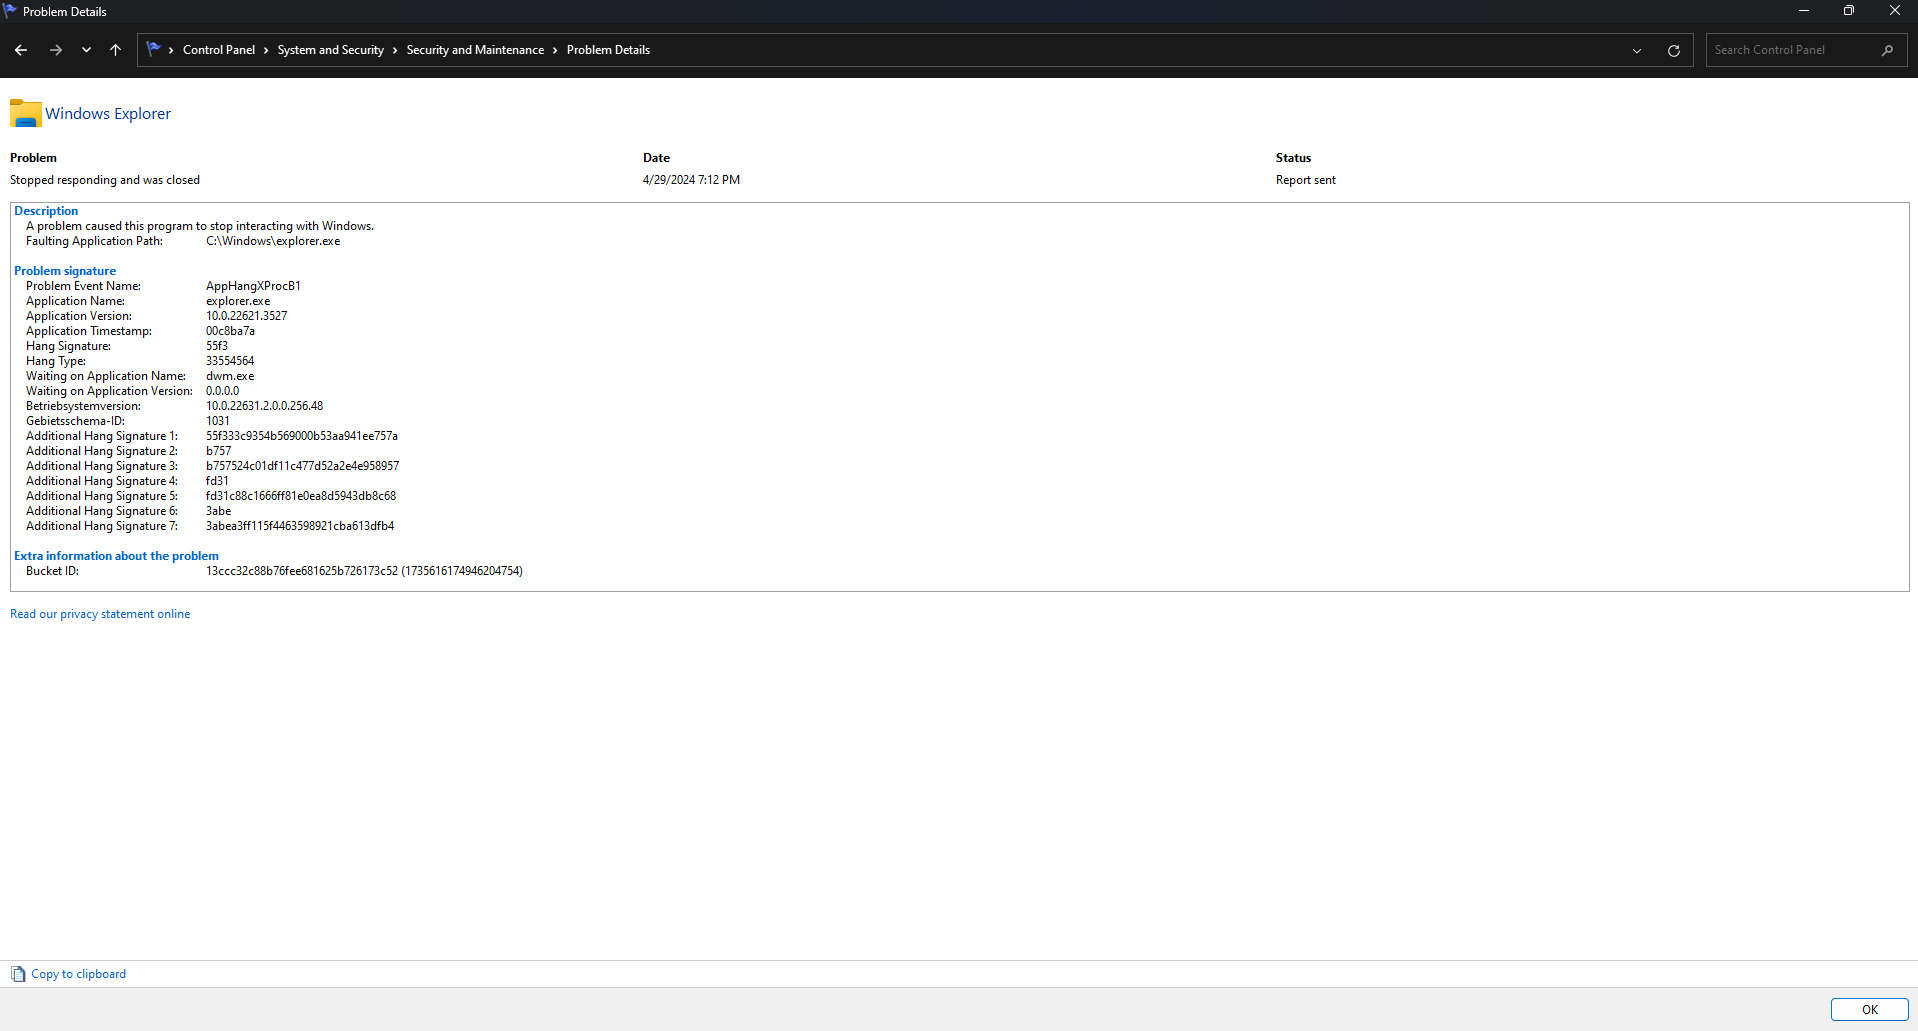Select Gebietsschema-ID value '1031'
Viewport: 1918px width, 1031px height.
pyautogui.click(x=218, y=421)
